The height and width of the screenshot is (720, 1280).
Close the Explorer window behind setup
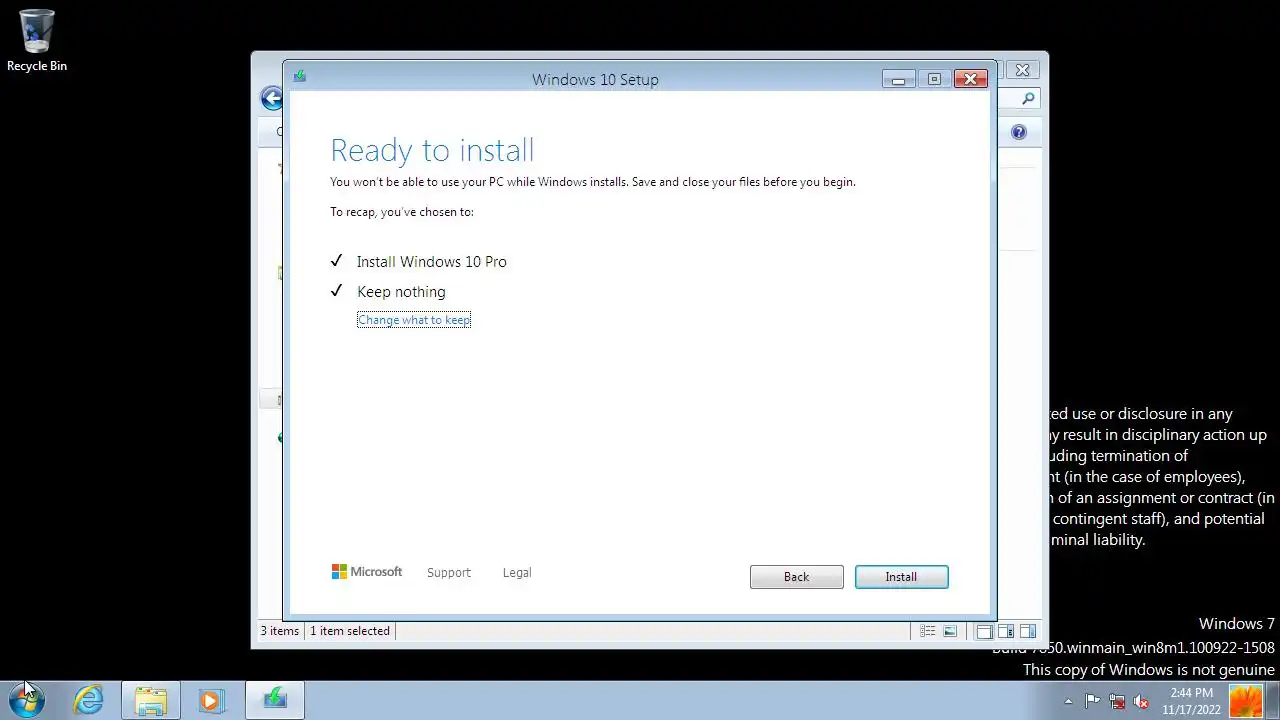point(1022,70)
